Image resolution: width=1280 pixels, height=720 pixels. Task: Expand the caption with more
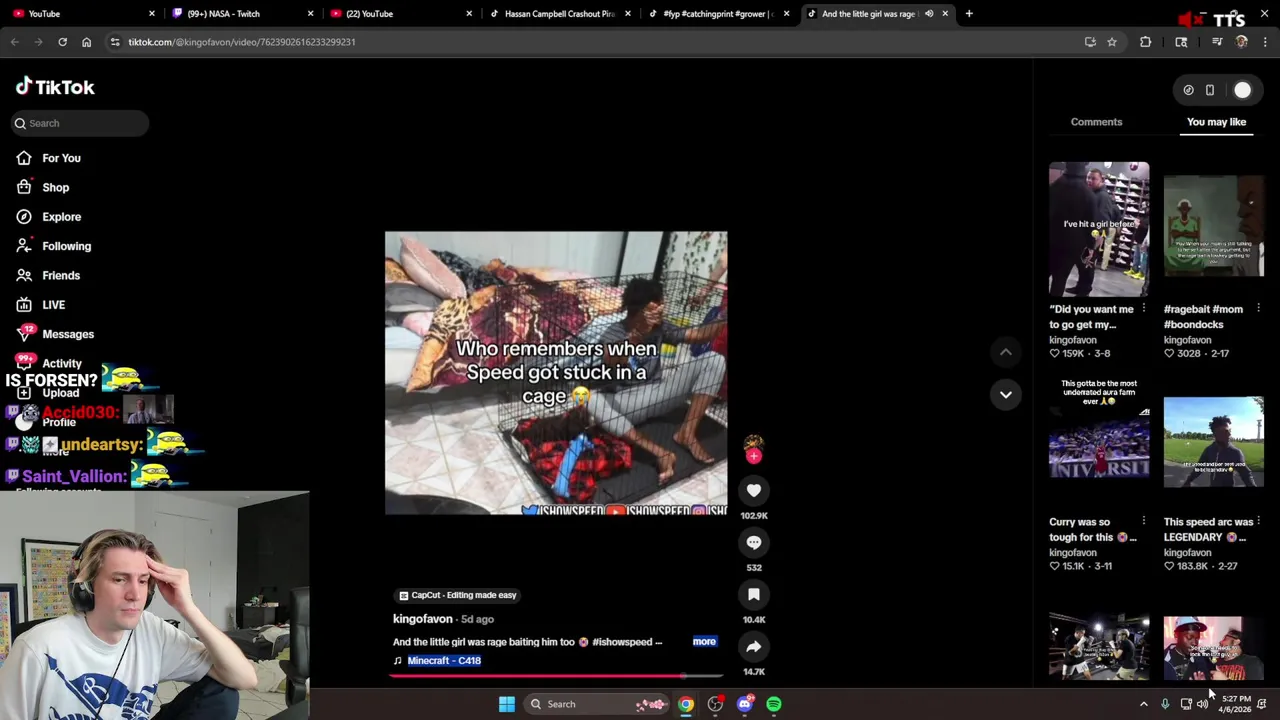(704, 642)
